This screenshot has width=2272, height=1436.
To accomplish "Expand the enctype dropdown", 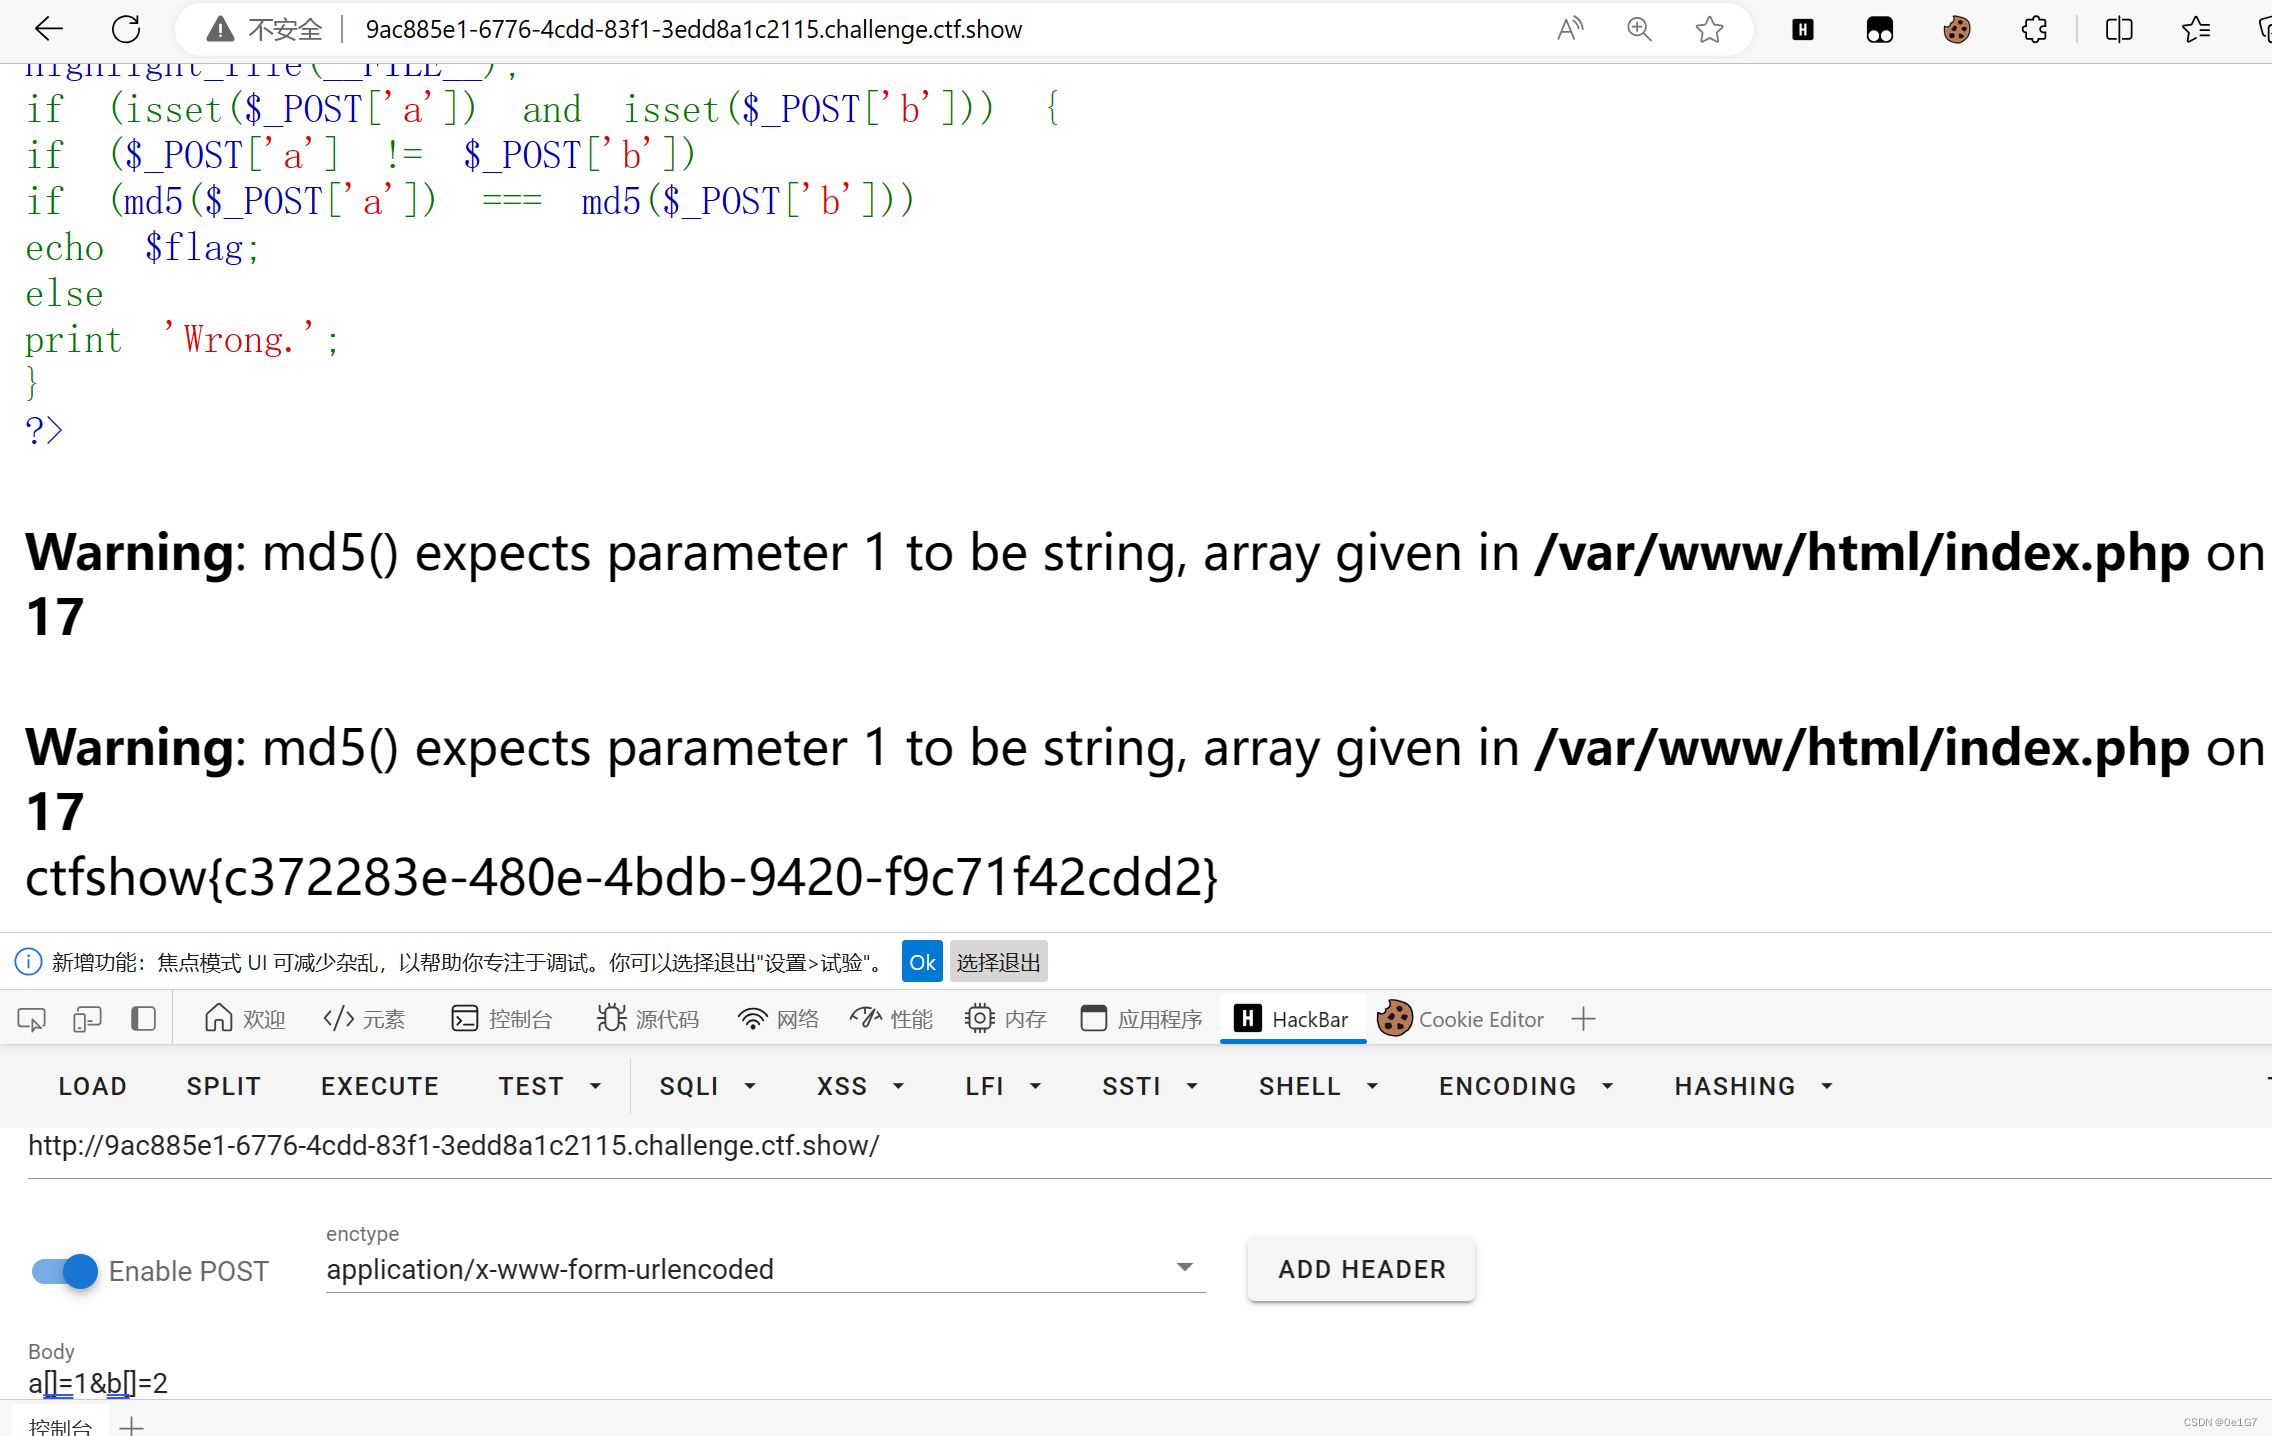I will (x=1184, y=1268).
